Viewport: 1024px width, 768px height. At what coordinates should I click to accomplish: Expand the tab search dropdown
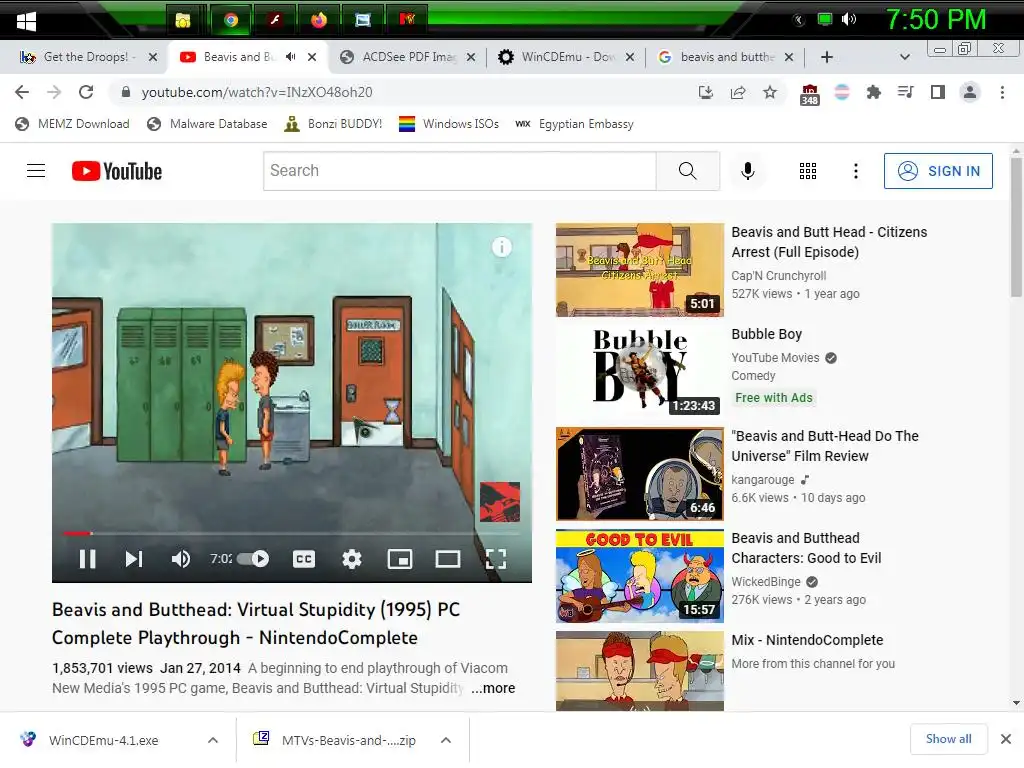904,57
